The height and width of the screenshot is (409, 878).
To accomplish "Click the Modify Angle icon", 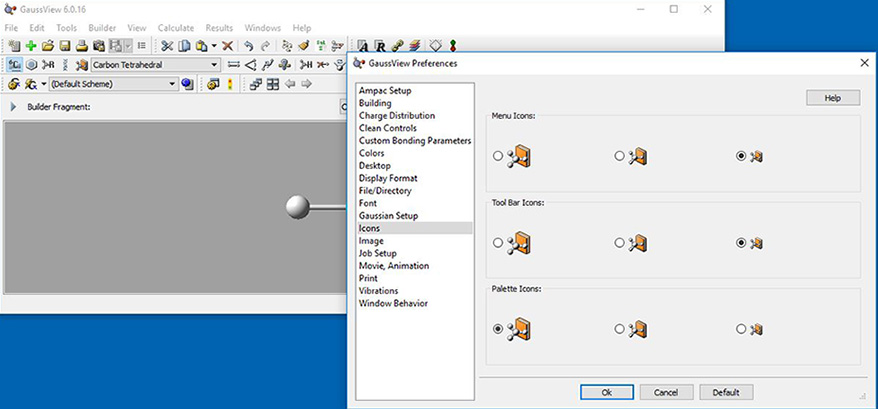I will coord(250,65).
